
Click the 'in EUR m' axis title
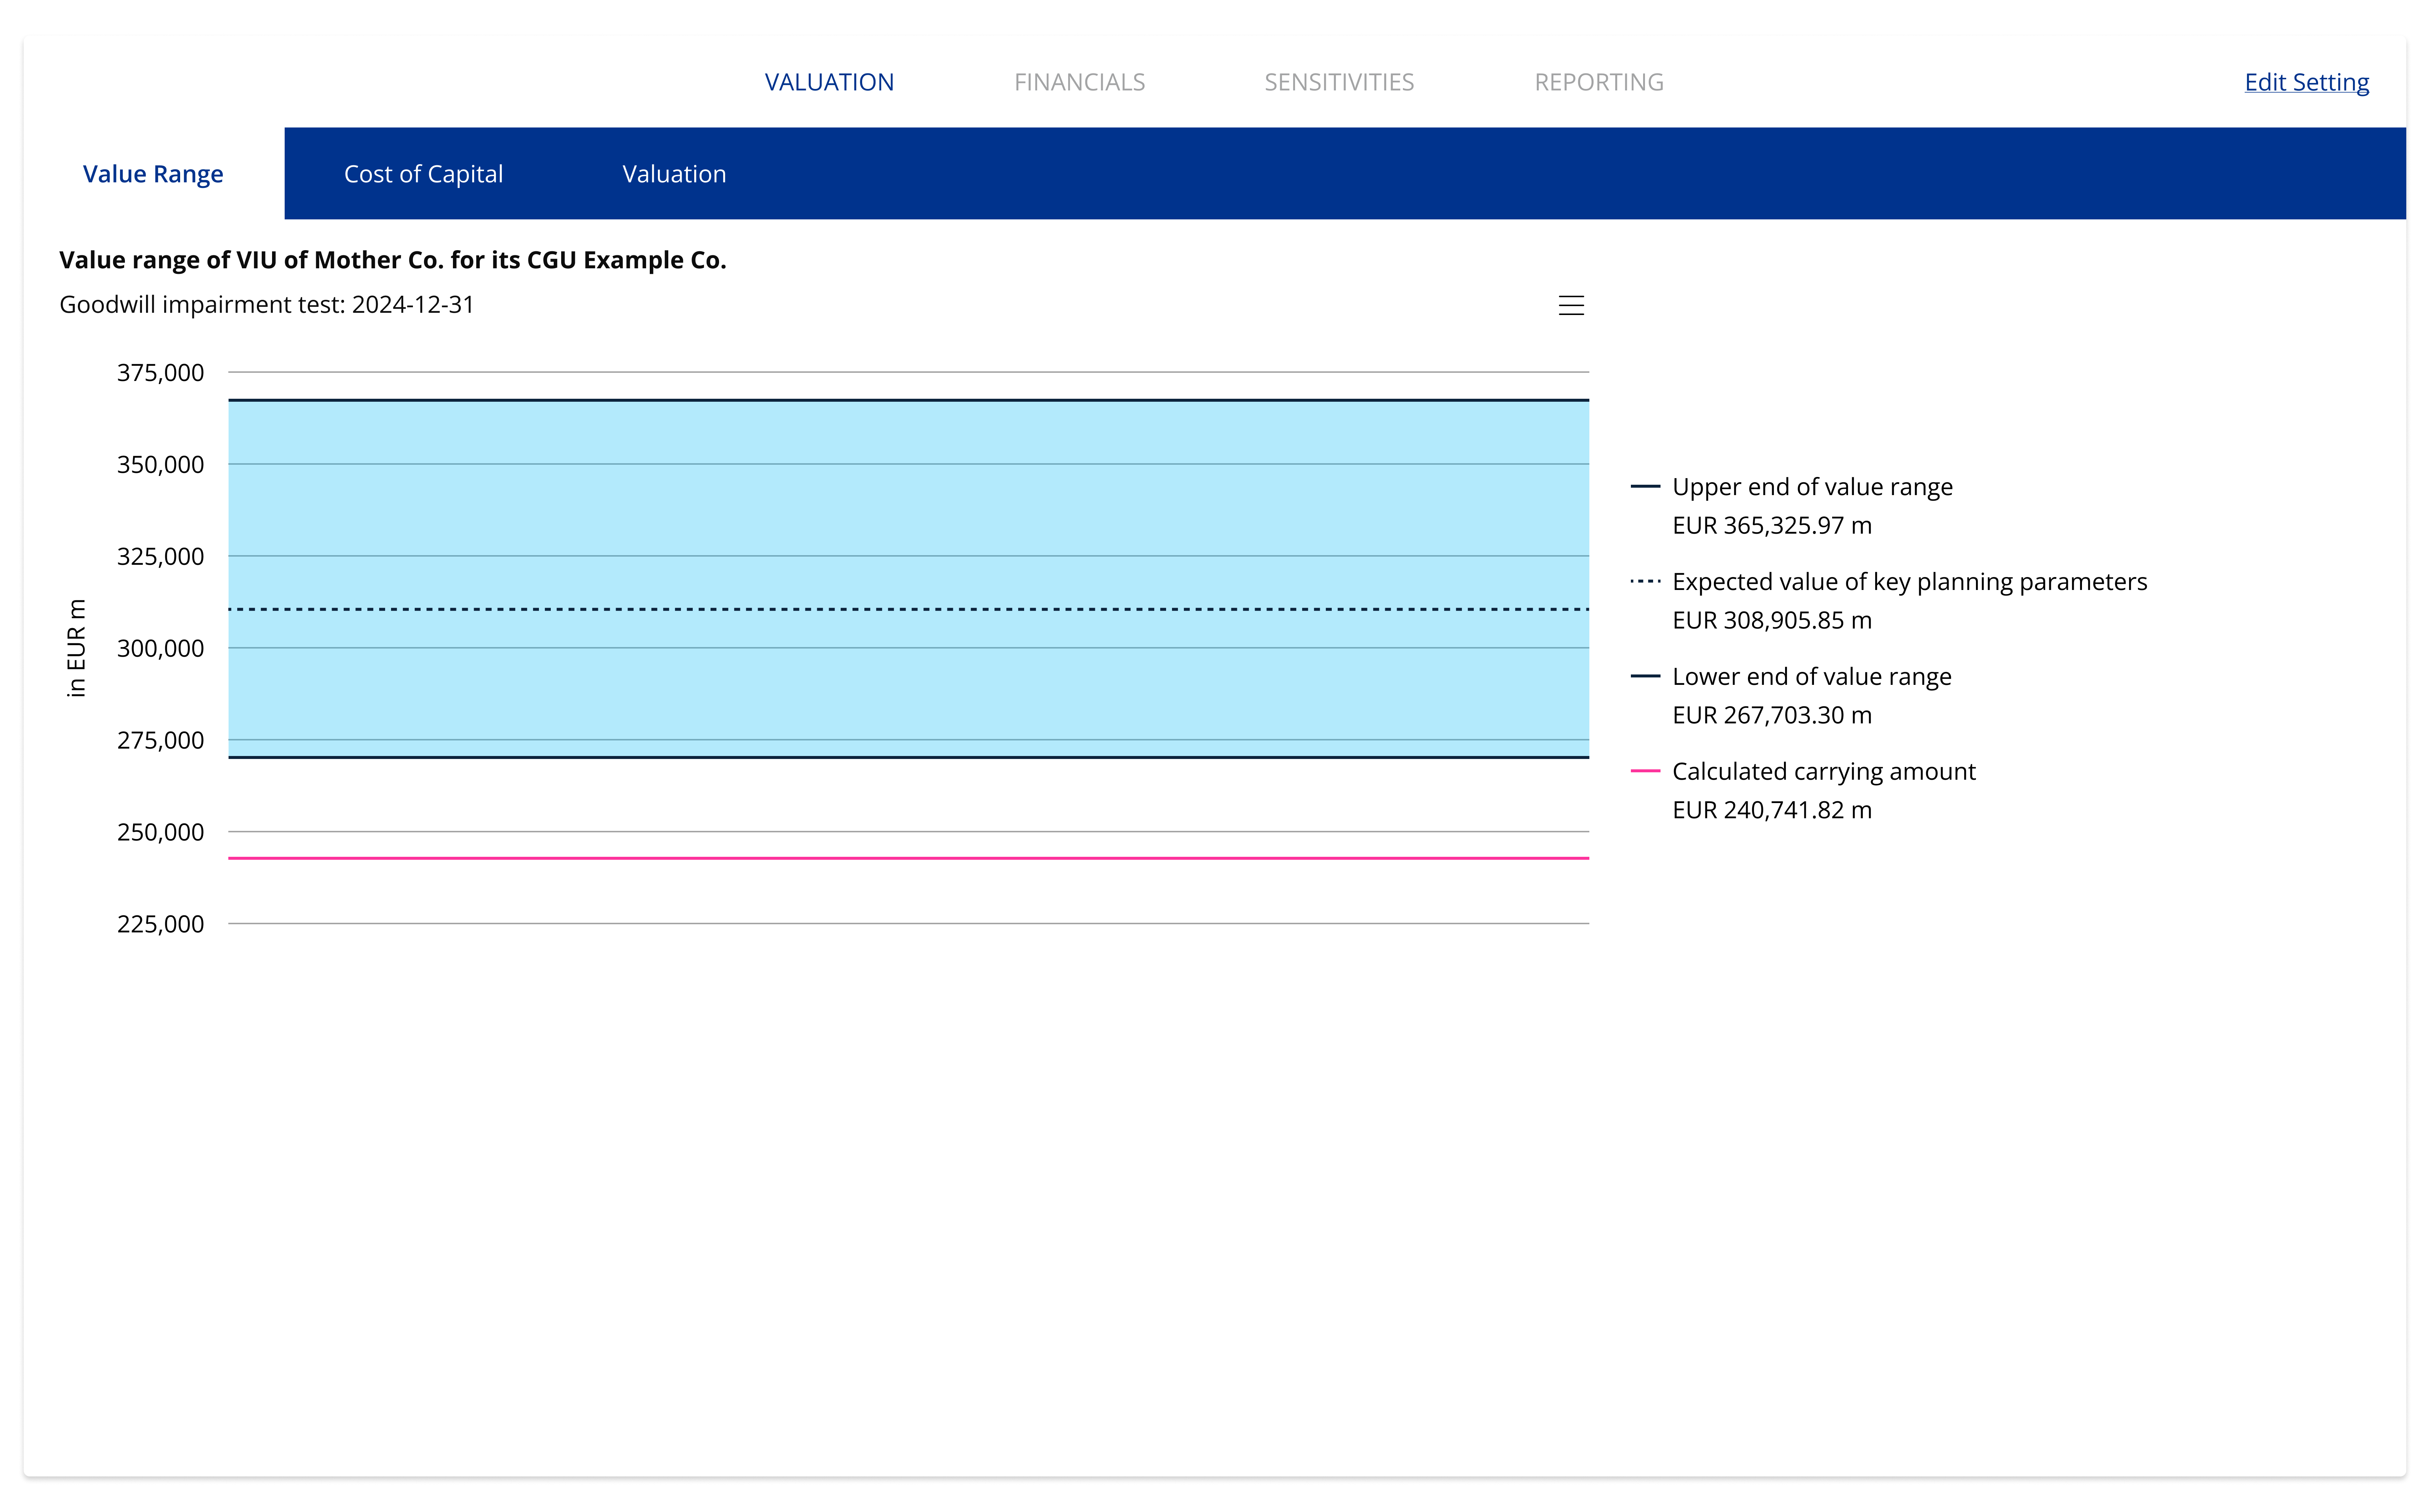76,648
